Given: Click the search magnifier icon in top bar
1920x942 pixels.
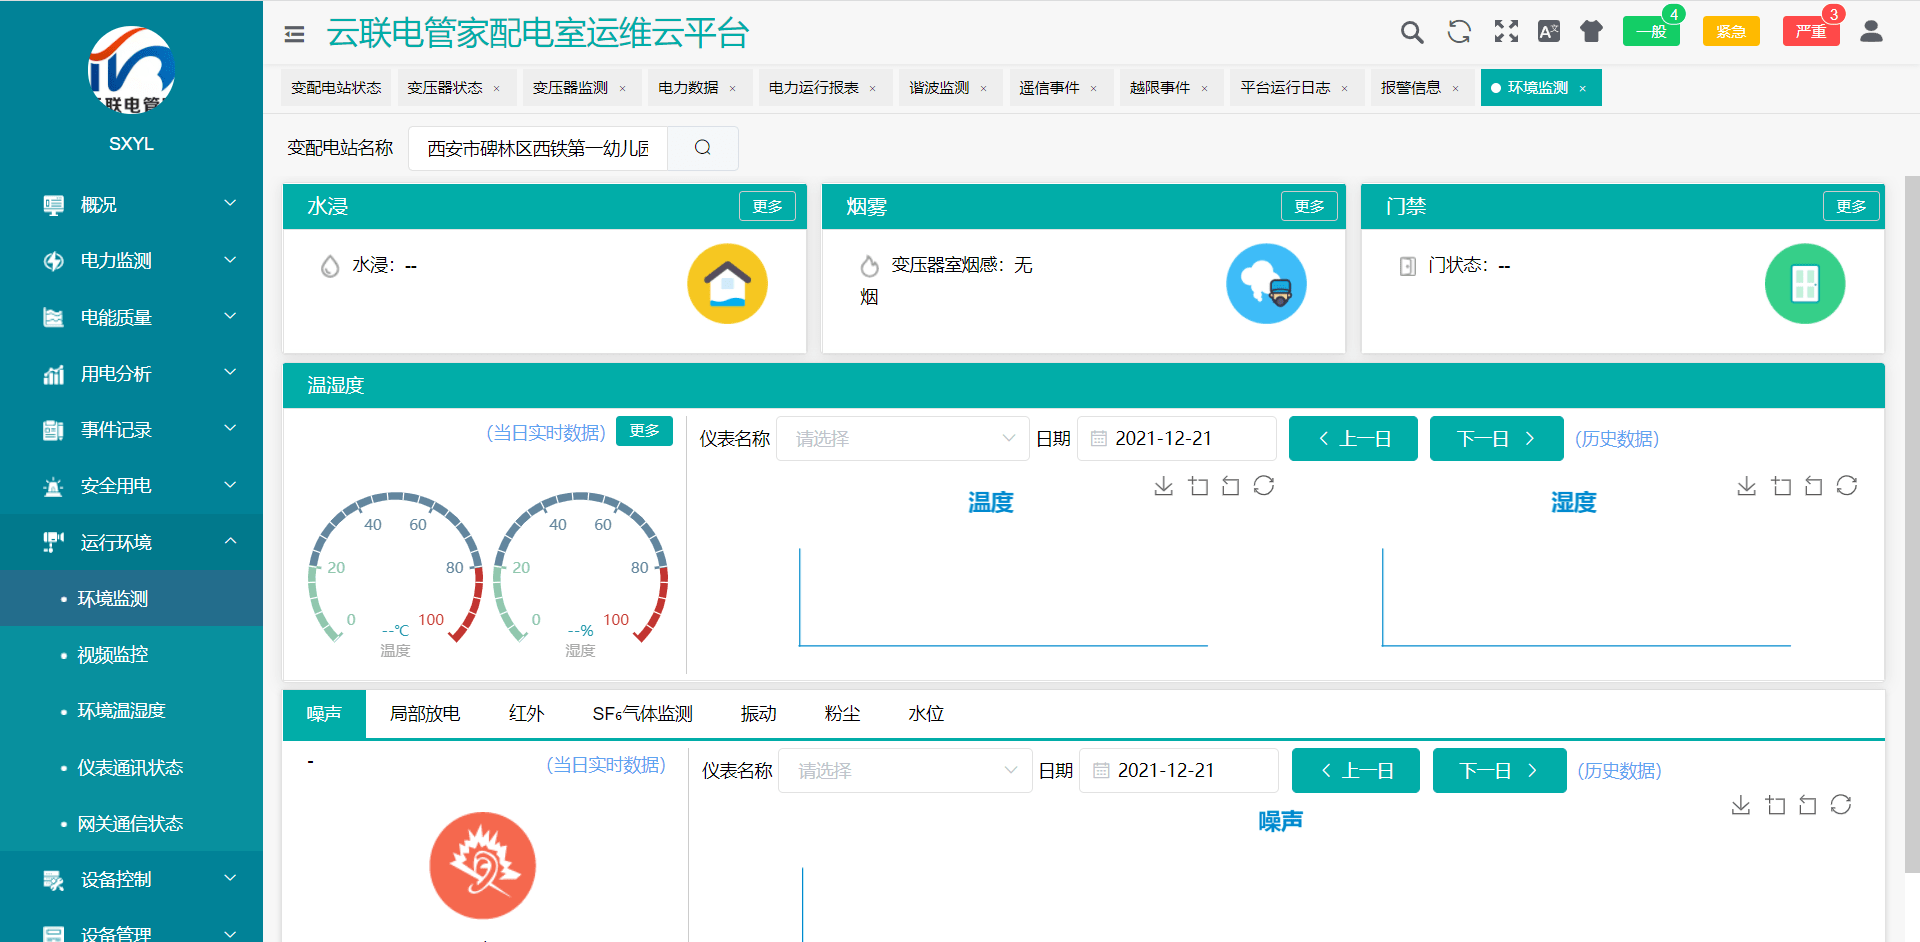Looking at the screenshot, I should 1412,32.
